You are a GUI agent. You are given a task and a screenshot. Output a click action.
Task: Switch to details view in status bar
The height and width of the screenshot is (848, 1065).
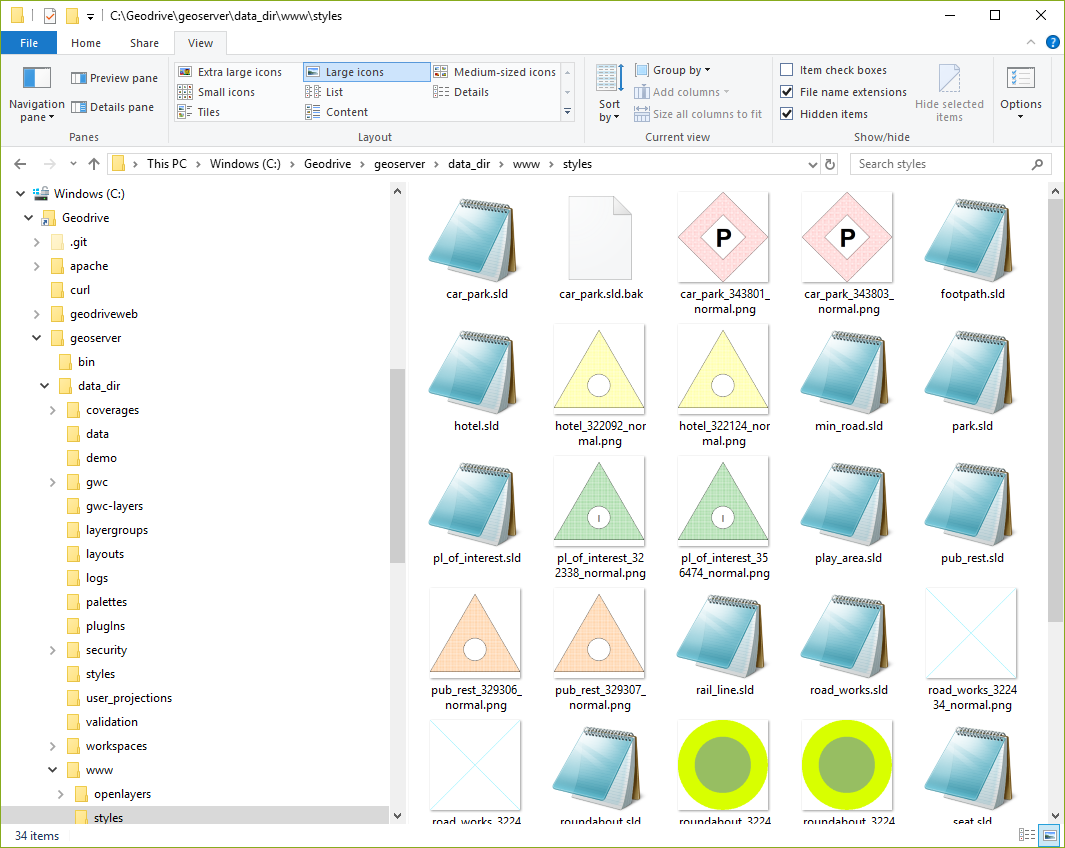tap(1027, 835)
